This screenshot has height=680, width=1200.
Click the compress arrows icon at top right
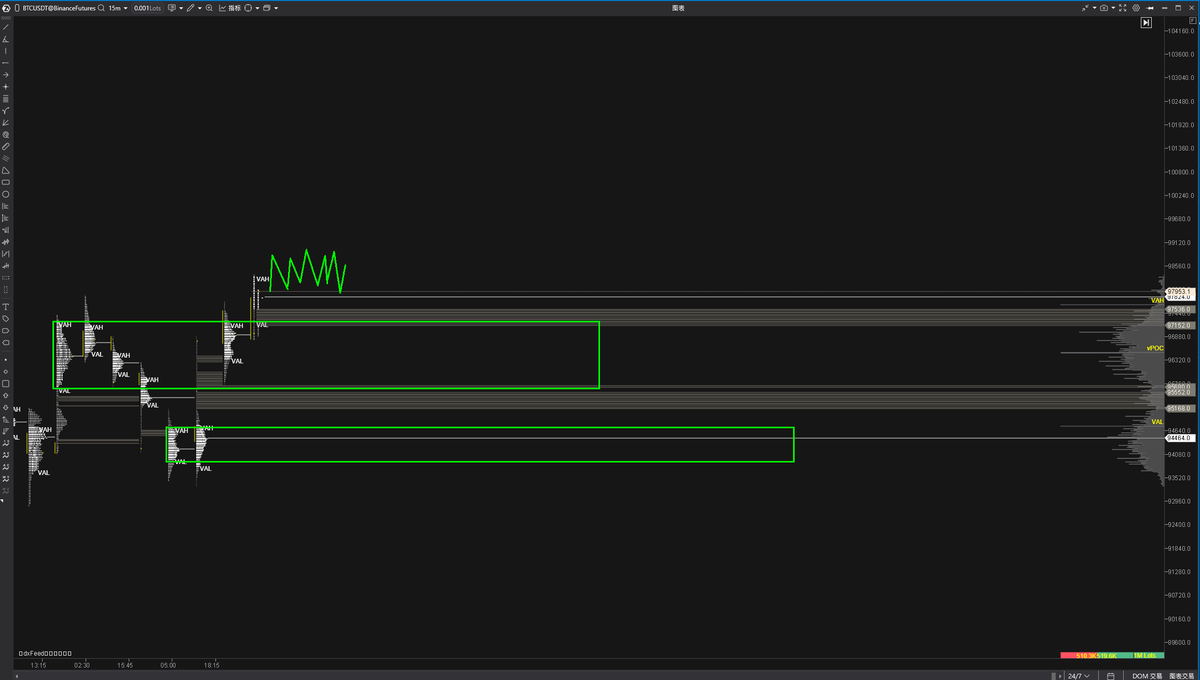(x=1085, y=8)
